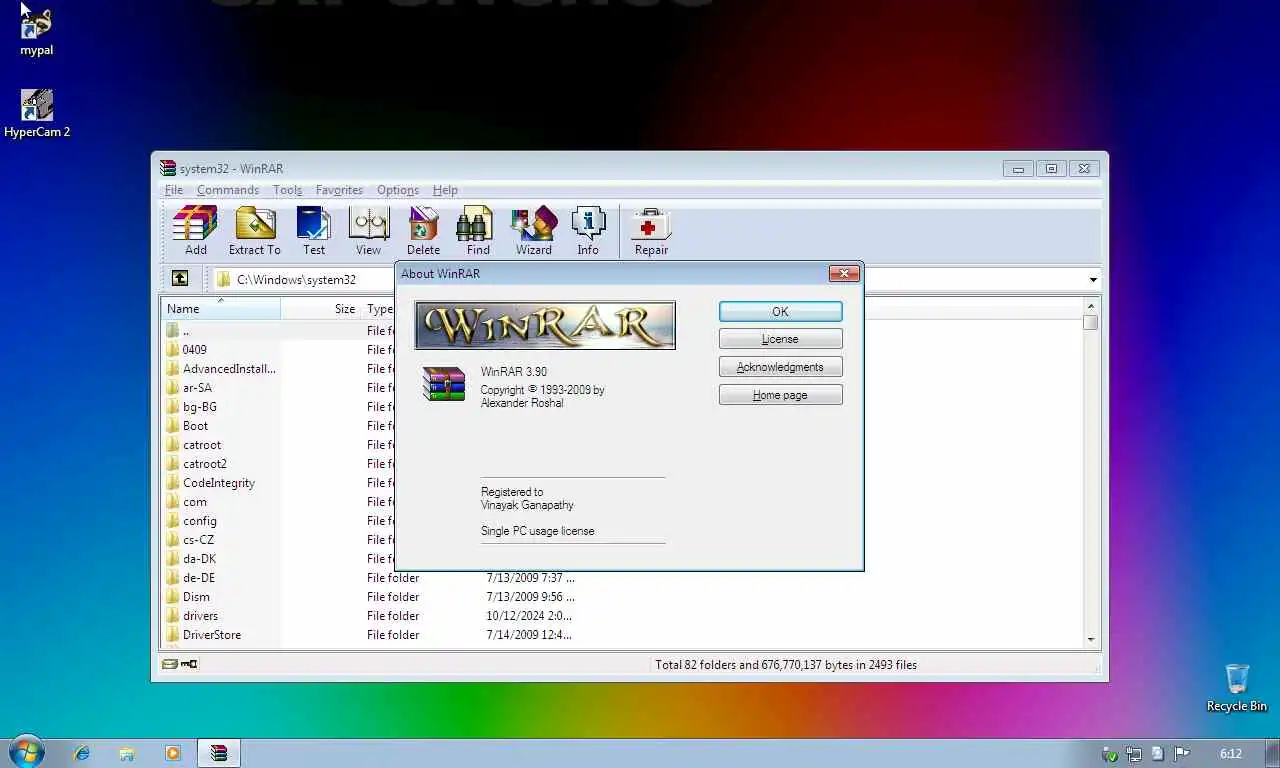The width and height of the screenshot is (1280, 768).
Task: Click the file list scroll up arrow
Action: tap(1090, 306)
